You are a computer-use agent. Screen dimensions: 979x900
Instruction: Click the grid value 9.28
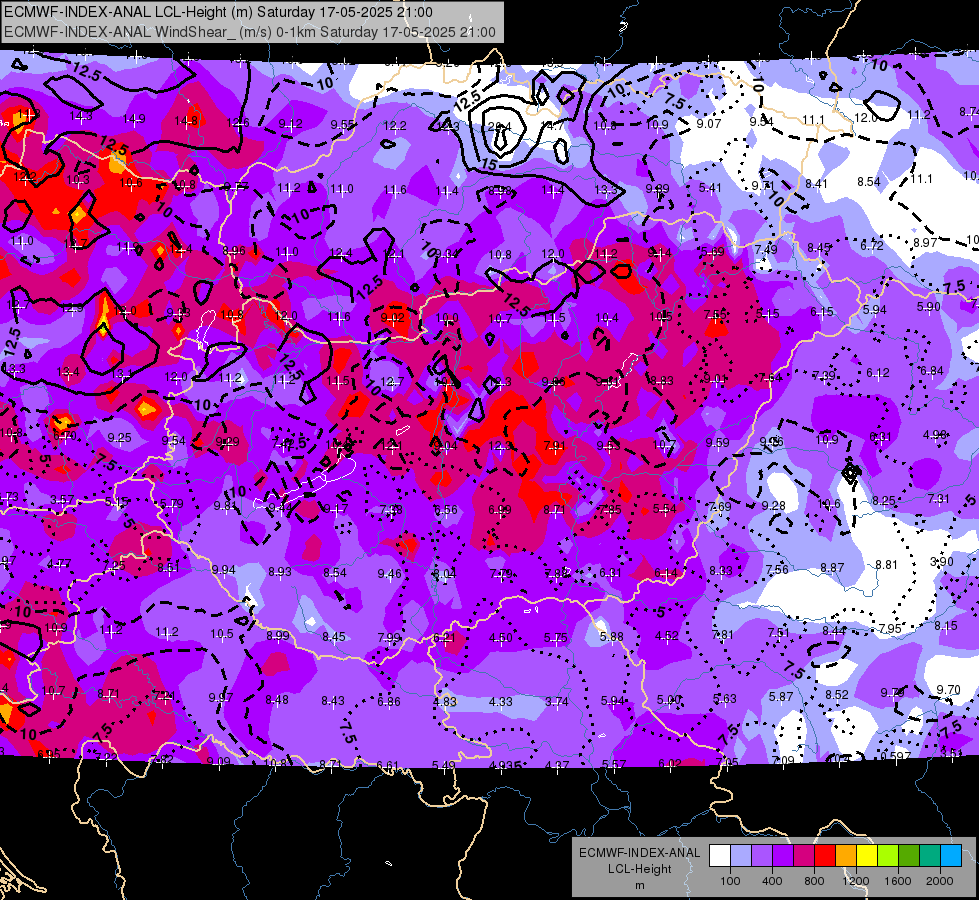click(774, 505)
